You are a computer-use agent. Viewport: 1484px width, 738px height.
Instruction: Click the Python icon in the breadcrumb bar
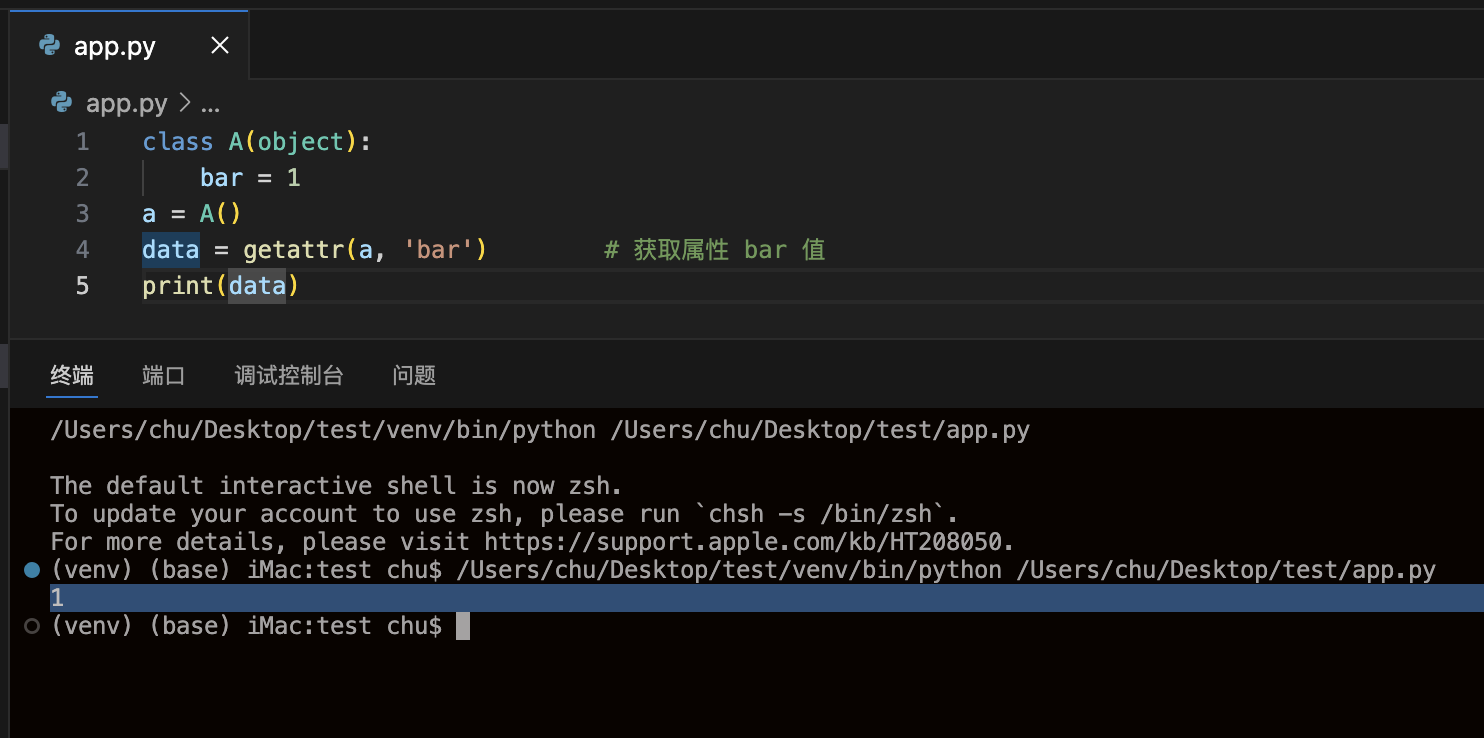coord(60,103)
